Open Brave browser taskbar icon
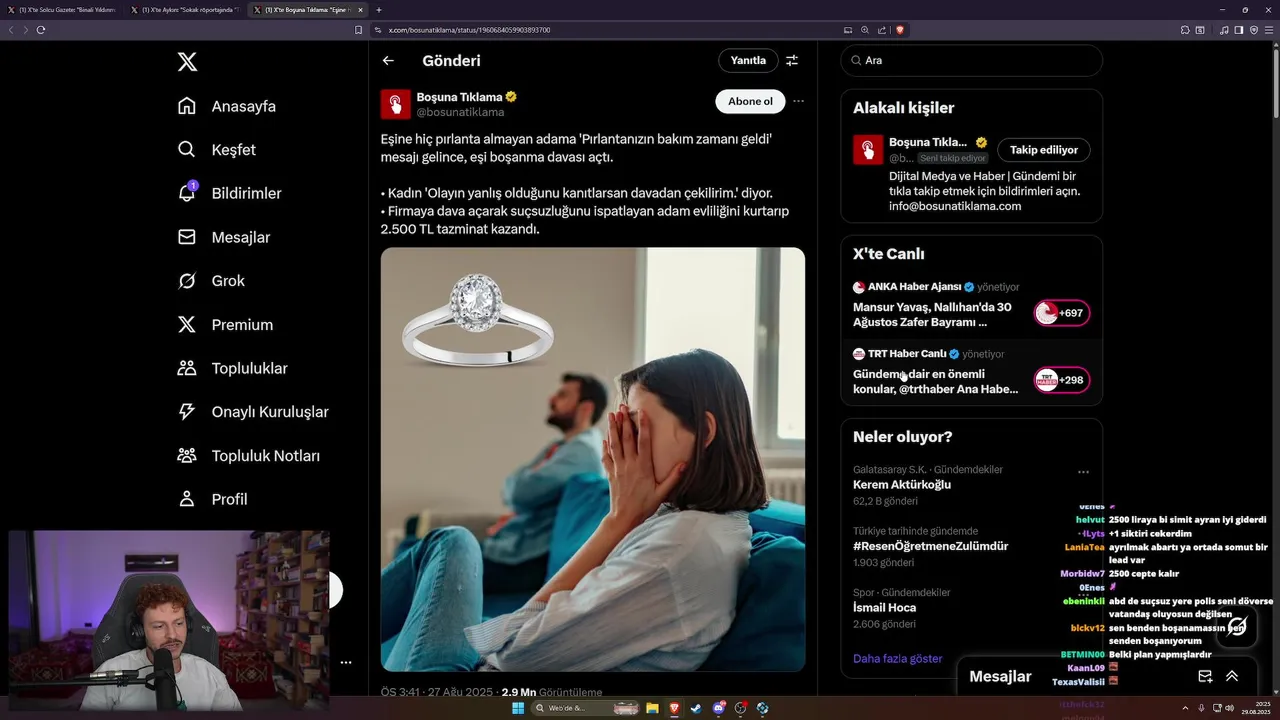Image resolution: width=1280 pixels, height=720 pixels. click(674, 708)
